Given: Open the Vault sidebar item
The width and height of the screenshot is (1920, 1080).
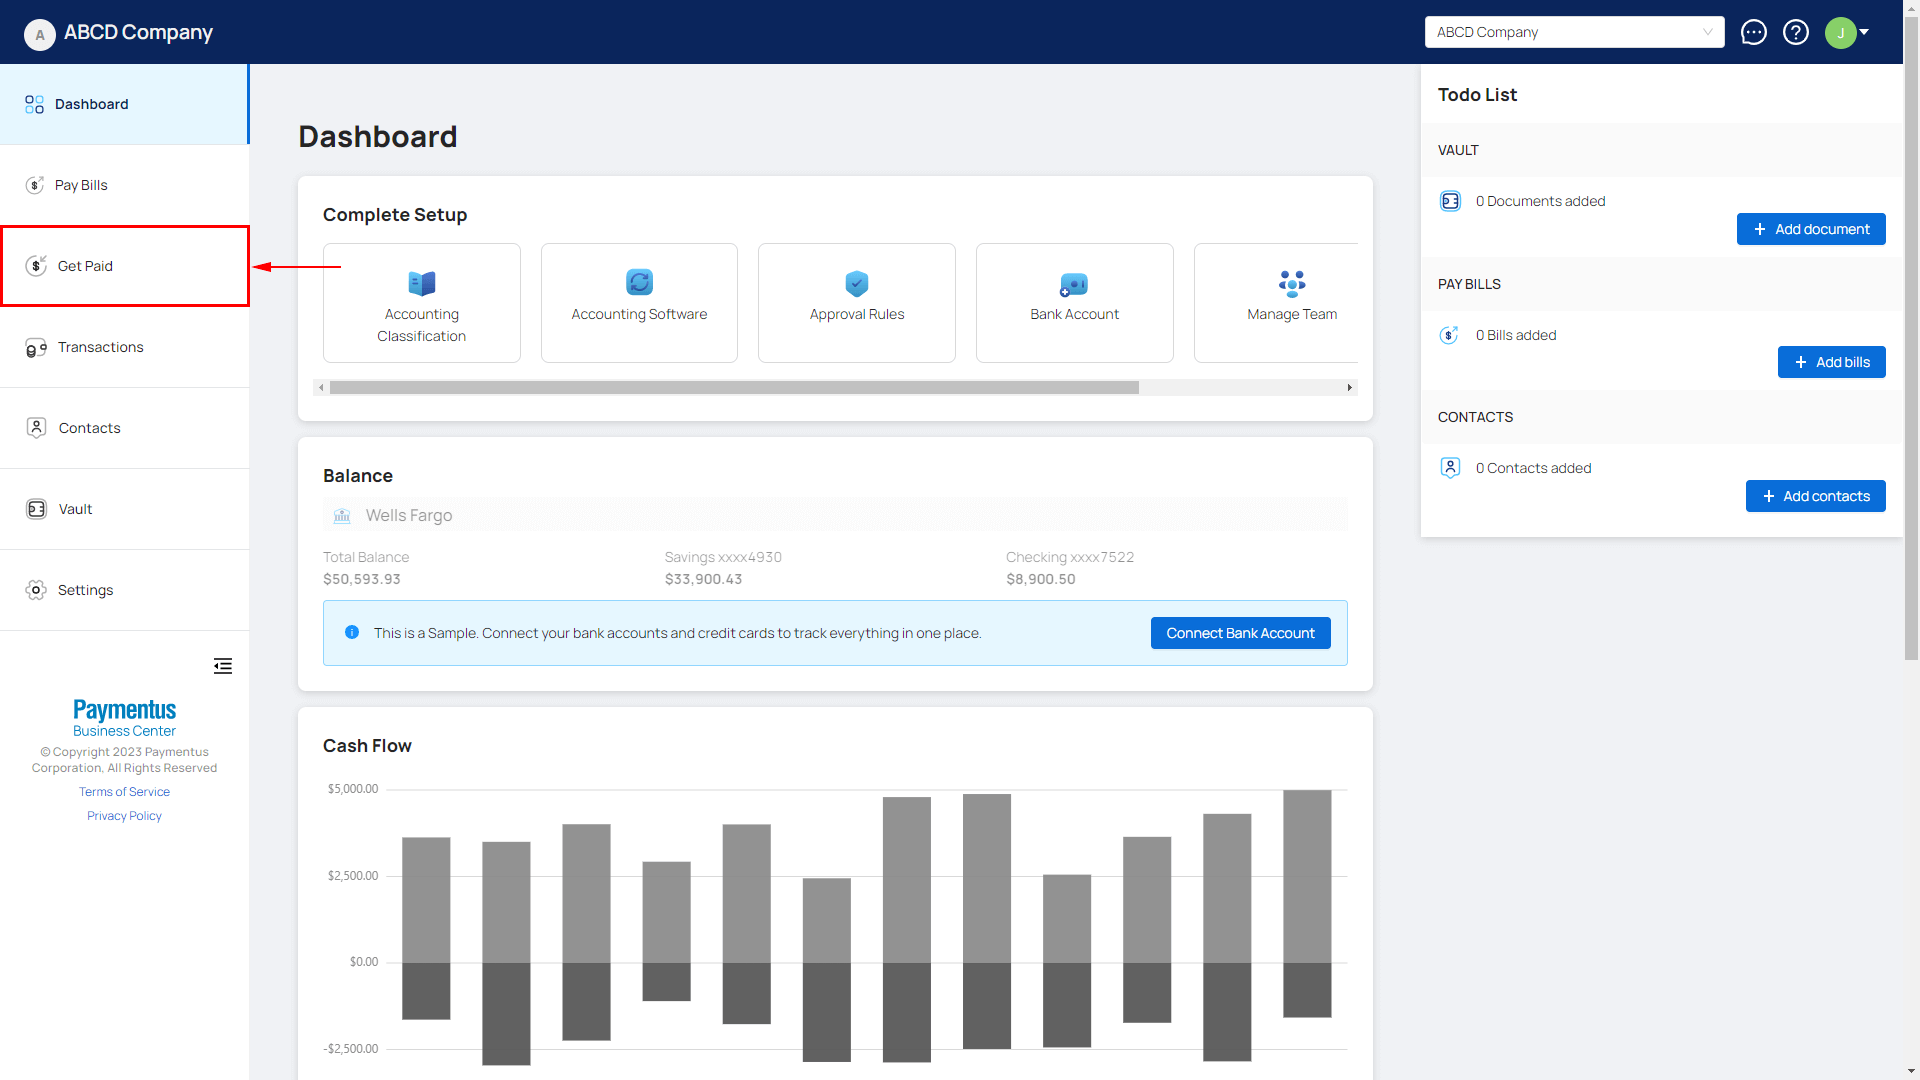Looking at the screenshot, I should [x=75, y=509].
